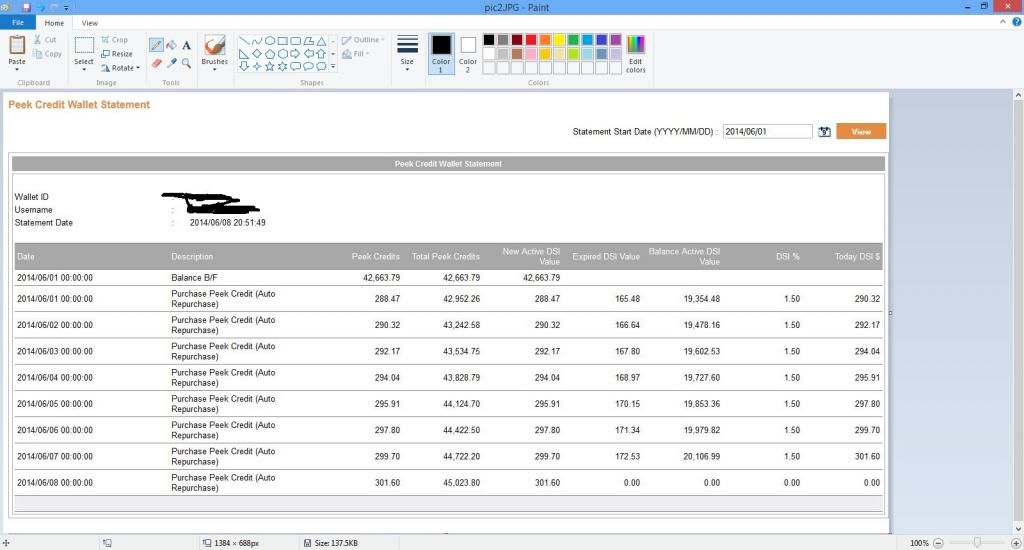Screen dimensions: 1024x550
Task: Expand the Select dropdown arrow
Action: pos(84,70)
